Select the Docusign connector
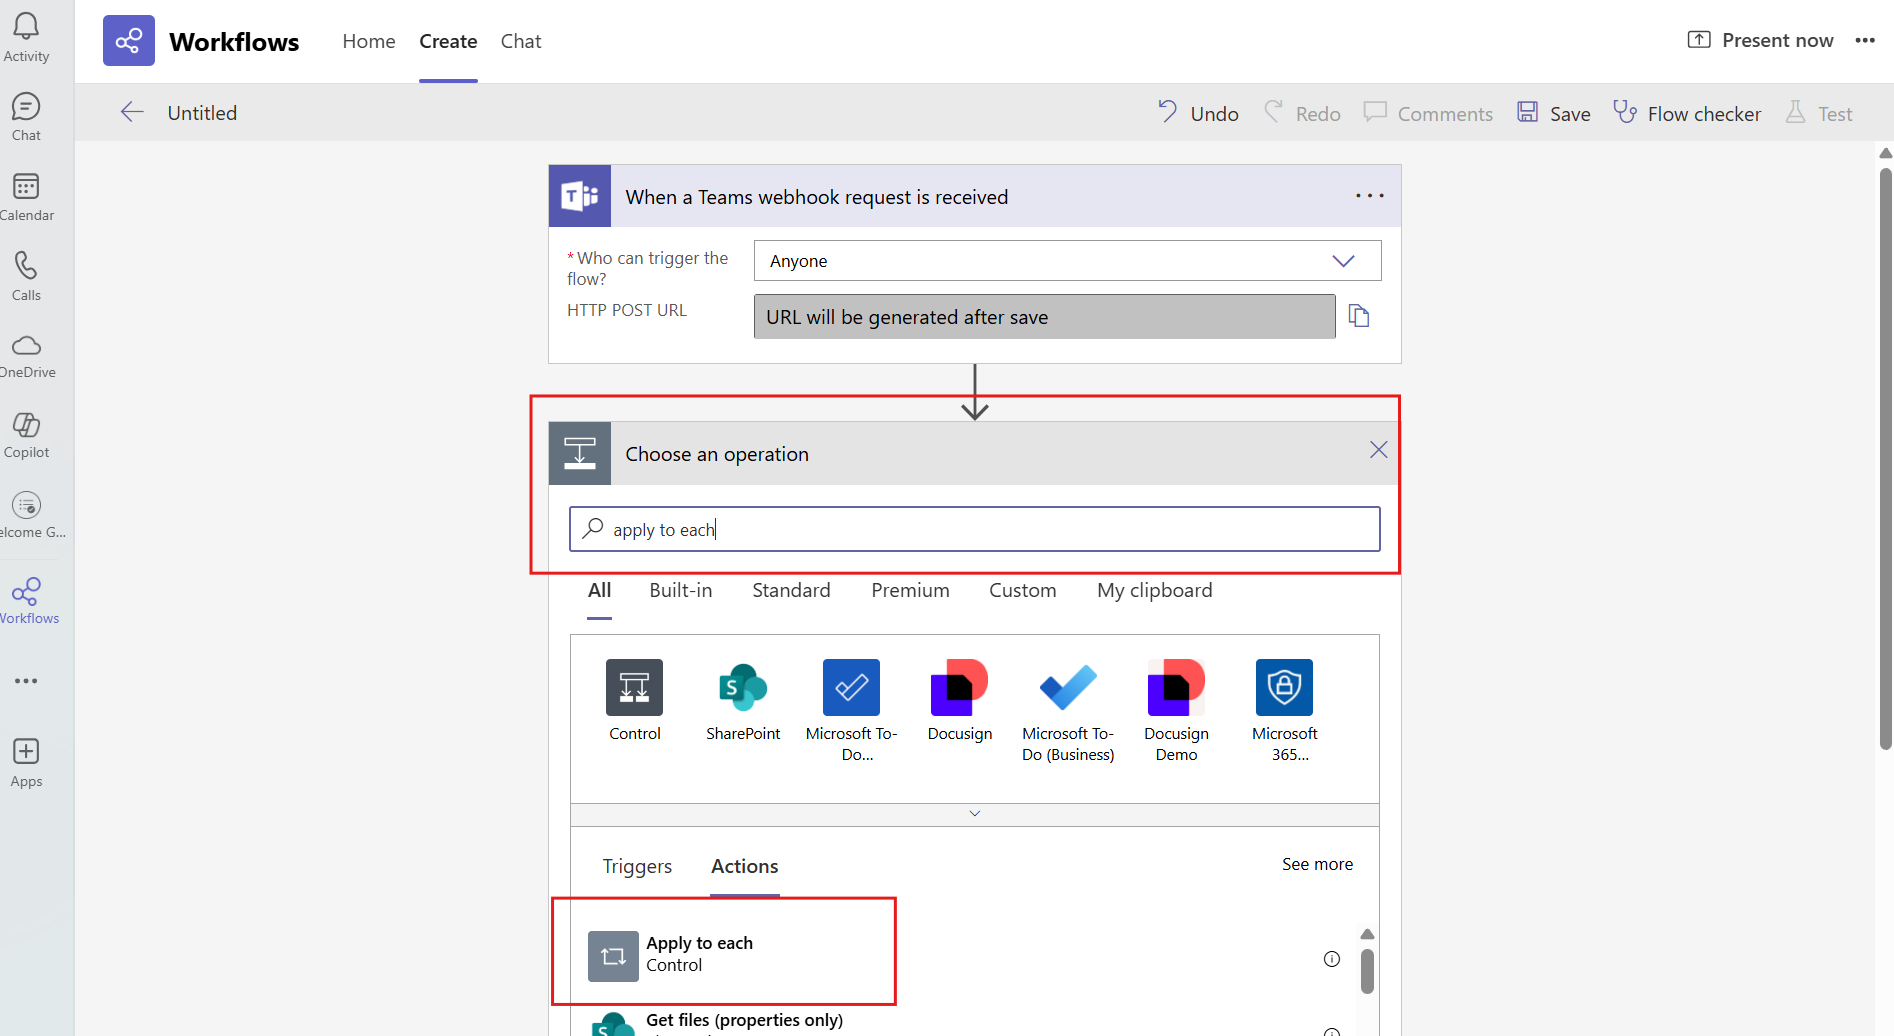This screenshot has height=1036, width=1894. pos(959,701)
